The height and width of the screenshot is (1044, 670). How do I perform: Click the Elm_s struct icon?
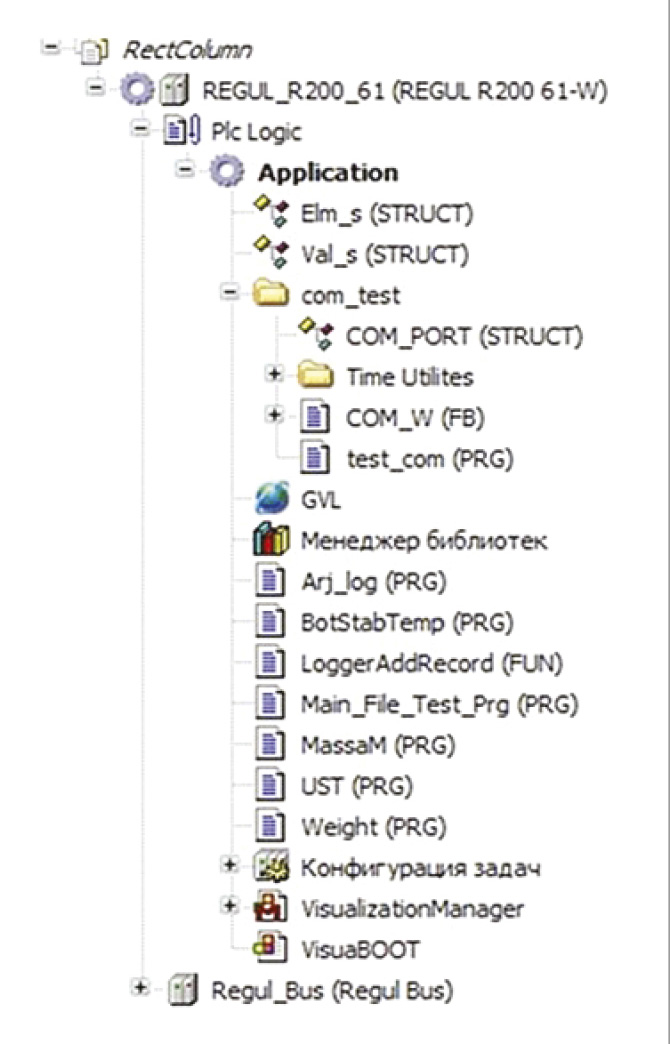(272, 212)
